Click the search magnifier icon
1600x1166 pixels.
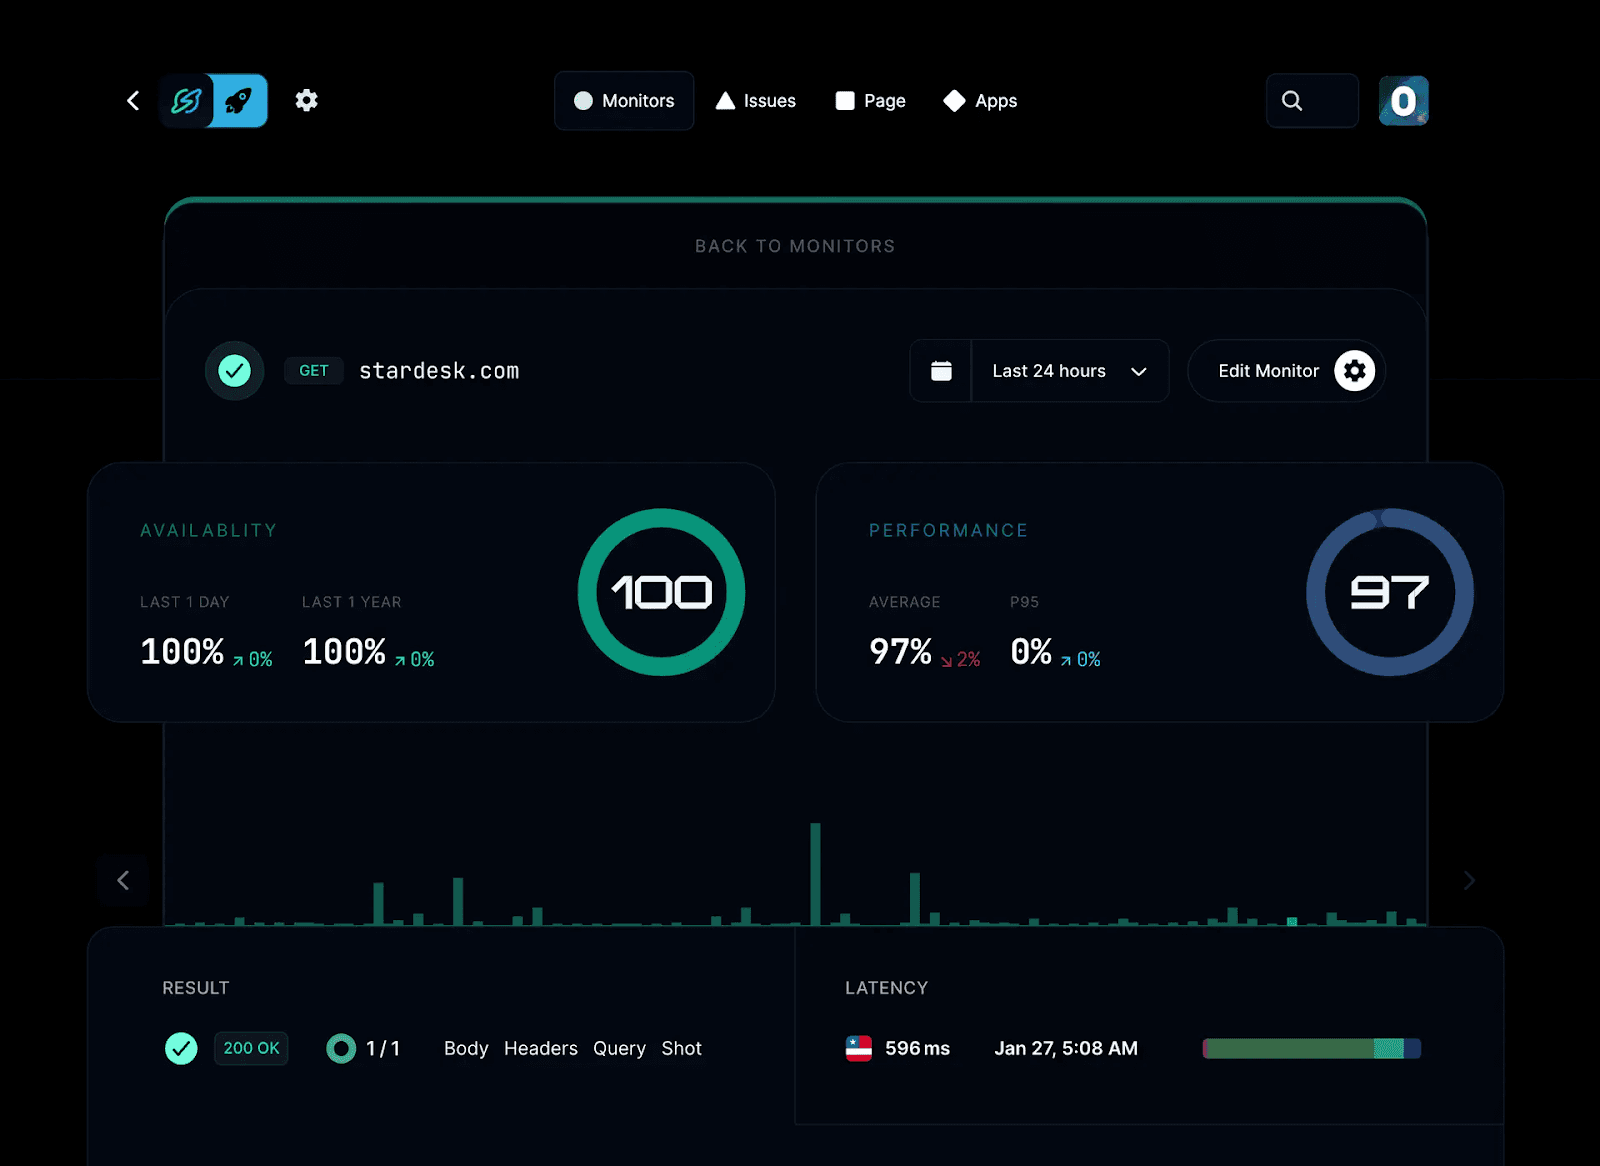pyautogui.click(x=1292, y=100)
